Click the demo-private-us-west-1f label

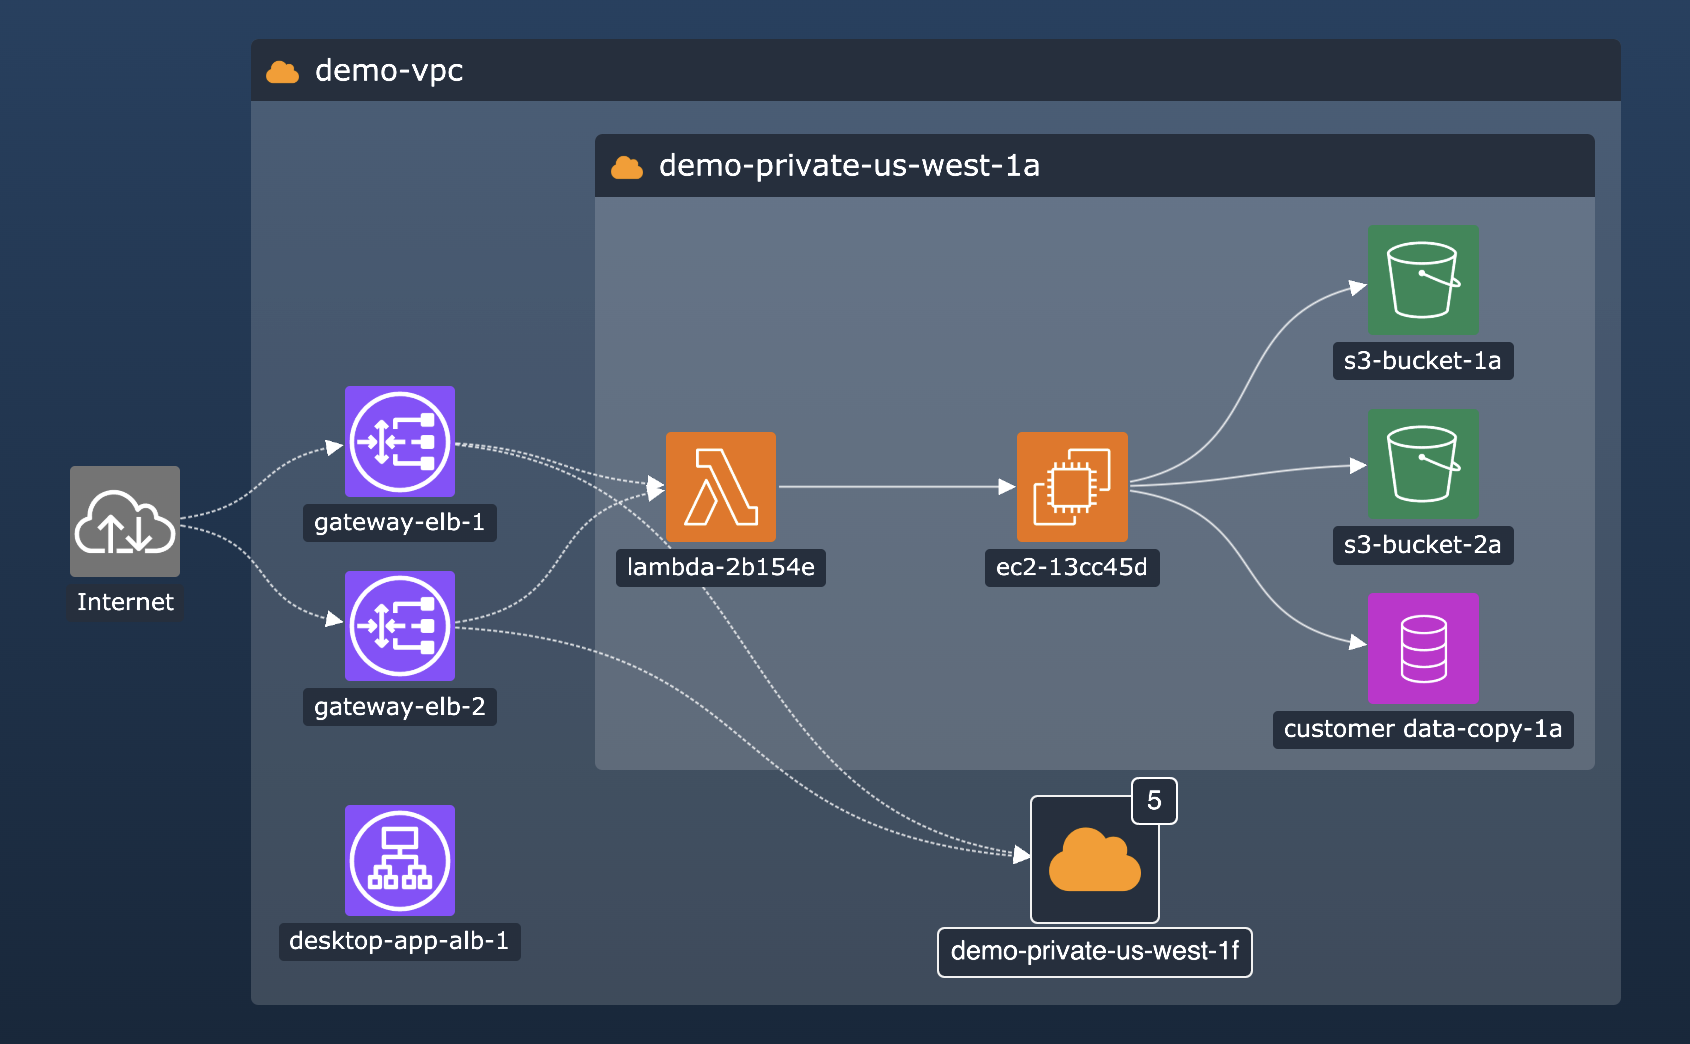coord(1095,951)
